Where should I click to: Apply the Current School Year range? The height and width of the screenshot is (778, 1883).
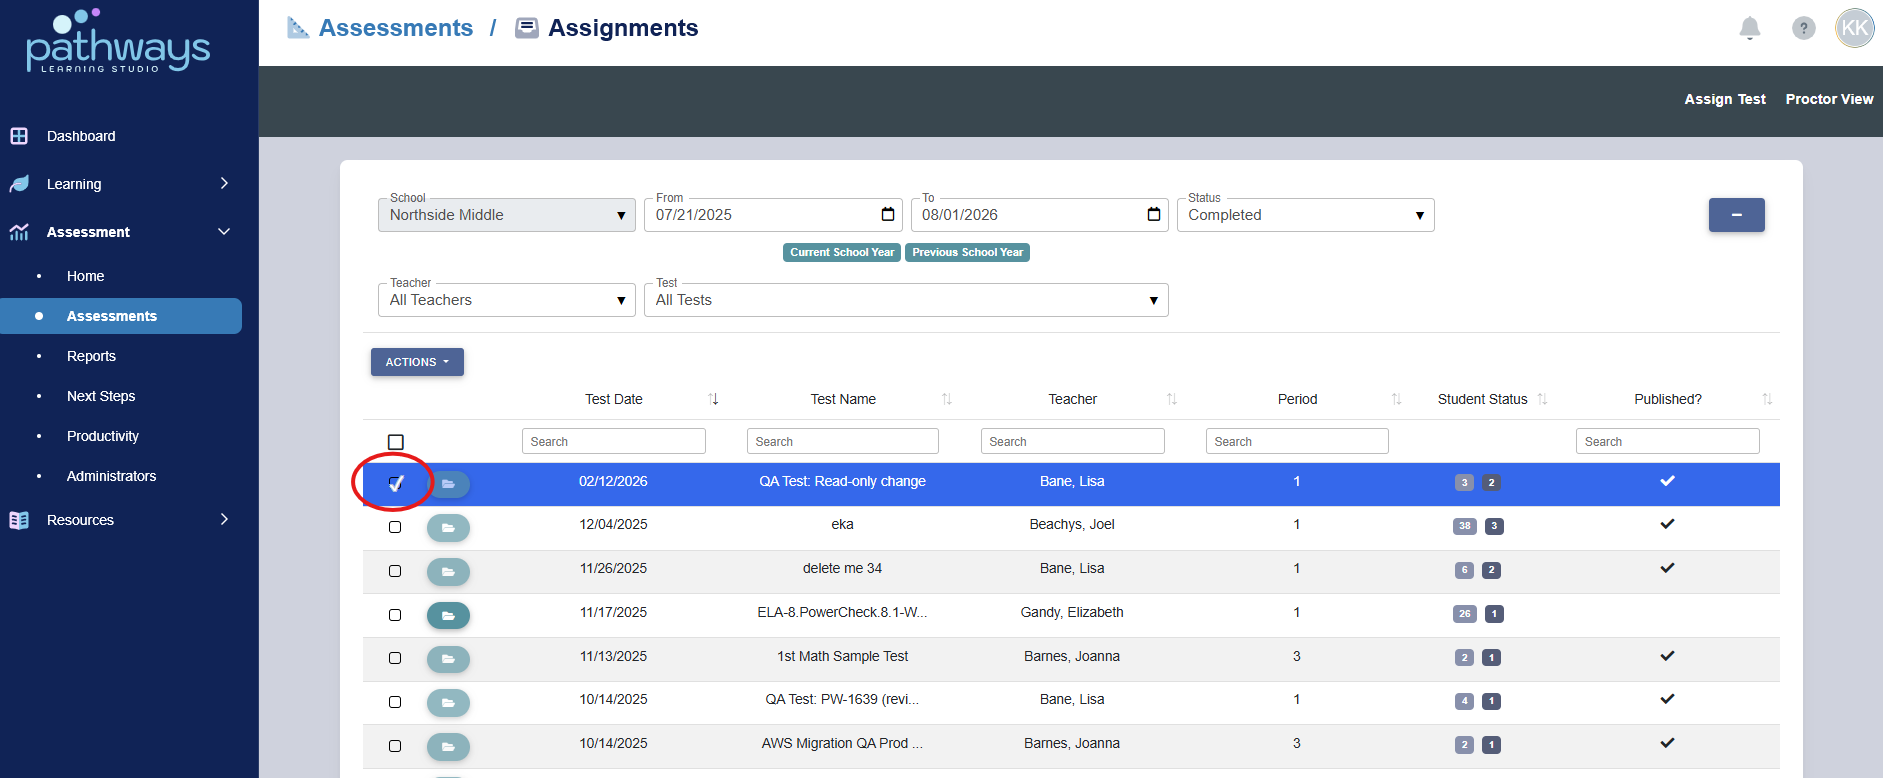pos(842,252)
